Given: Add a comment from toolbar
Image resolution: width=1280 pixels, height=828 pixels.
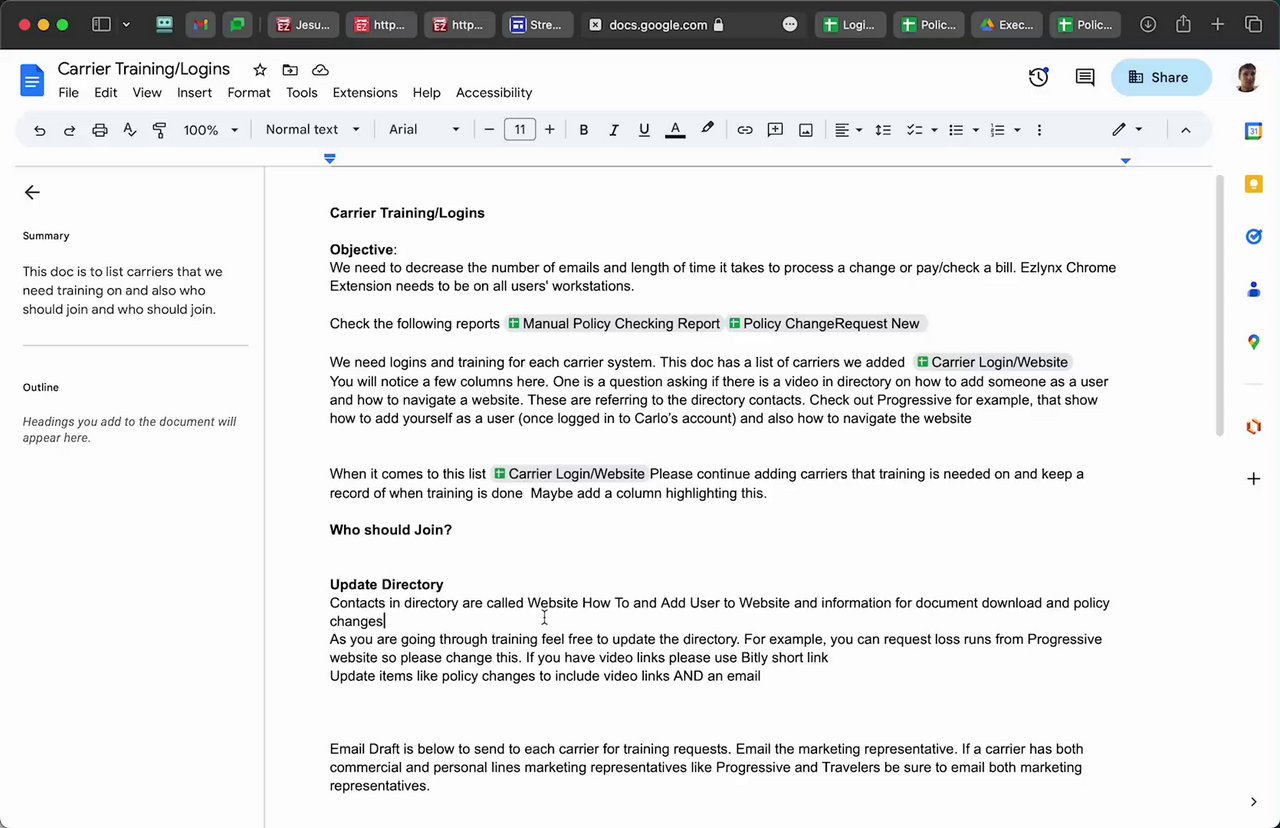Looking at the screenshot, I should 775,130.
